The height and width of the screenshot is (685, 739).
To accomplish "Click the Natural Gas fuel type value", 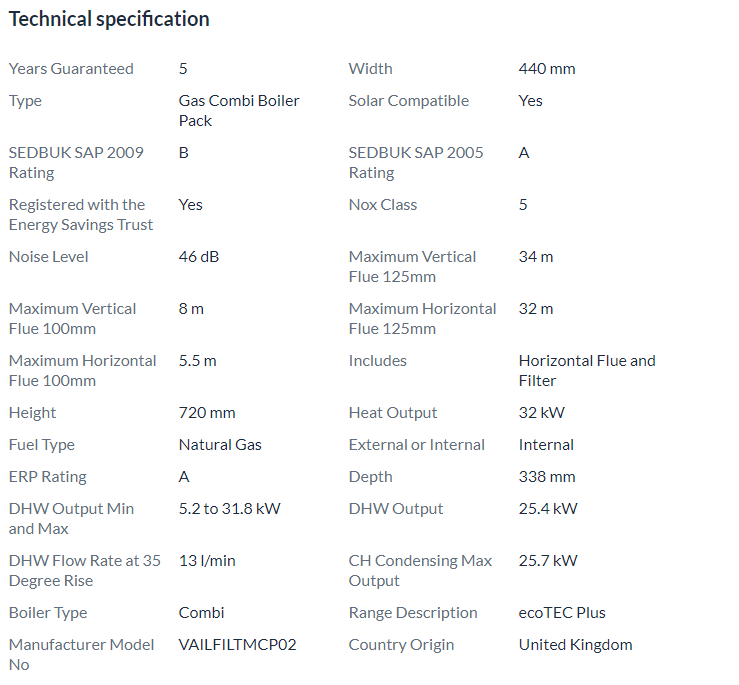I will pos(219,445).
